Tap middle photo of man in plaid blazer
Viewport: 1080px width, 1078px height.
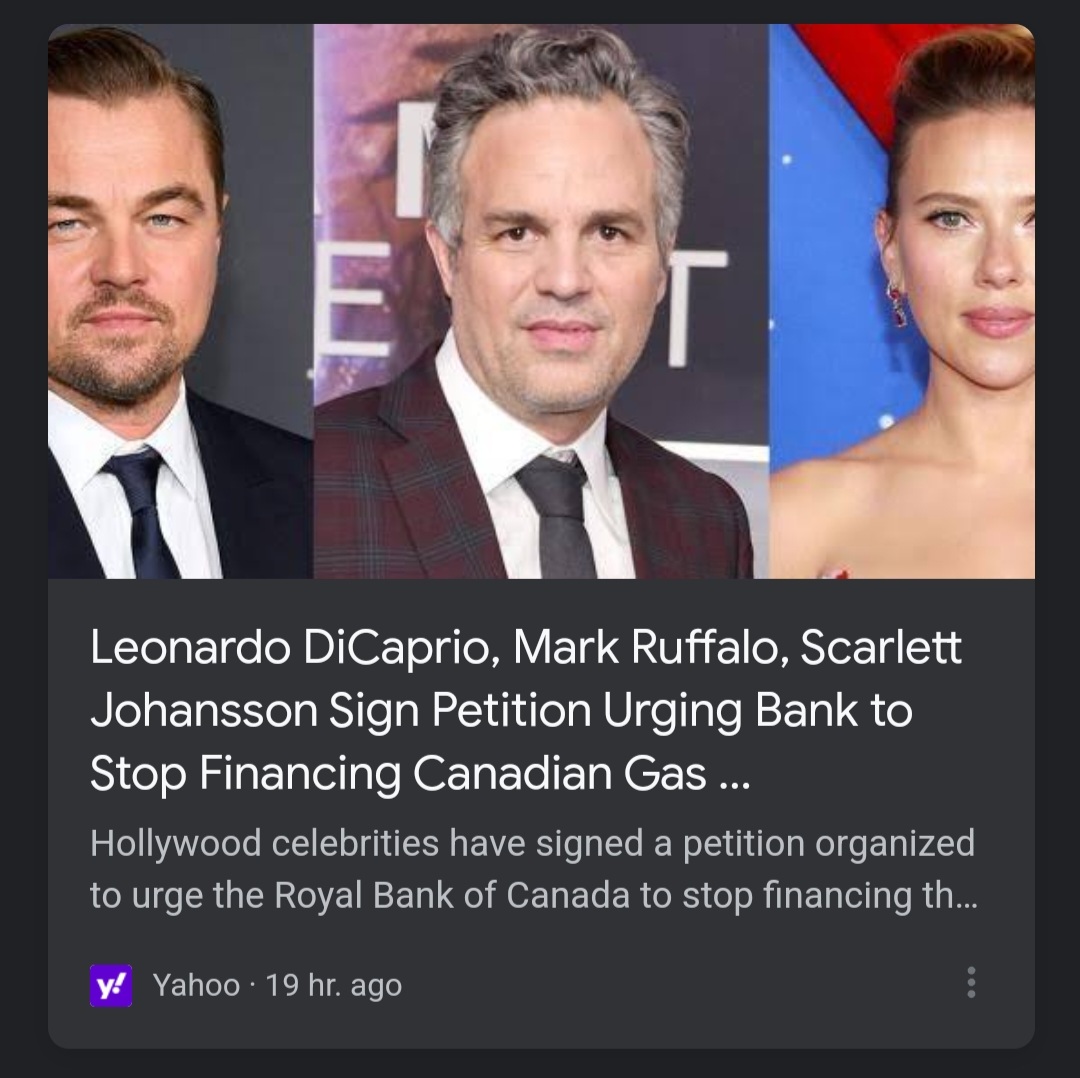point(540,300)
